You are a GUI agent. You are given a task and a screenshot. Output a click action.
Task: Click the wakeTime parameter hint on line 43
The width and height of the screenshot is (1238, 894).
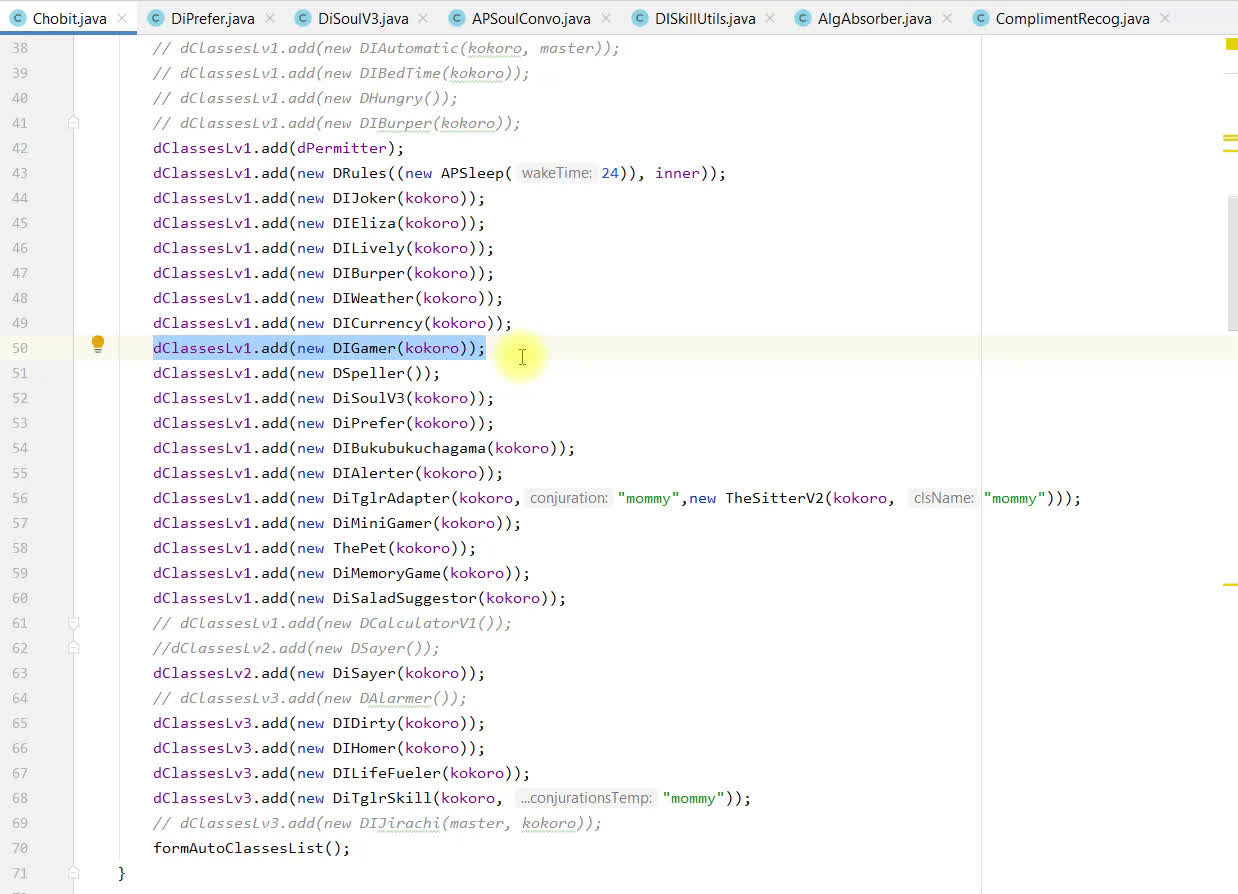(x=556, y=173)
